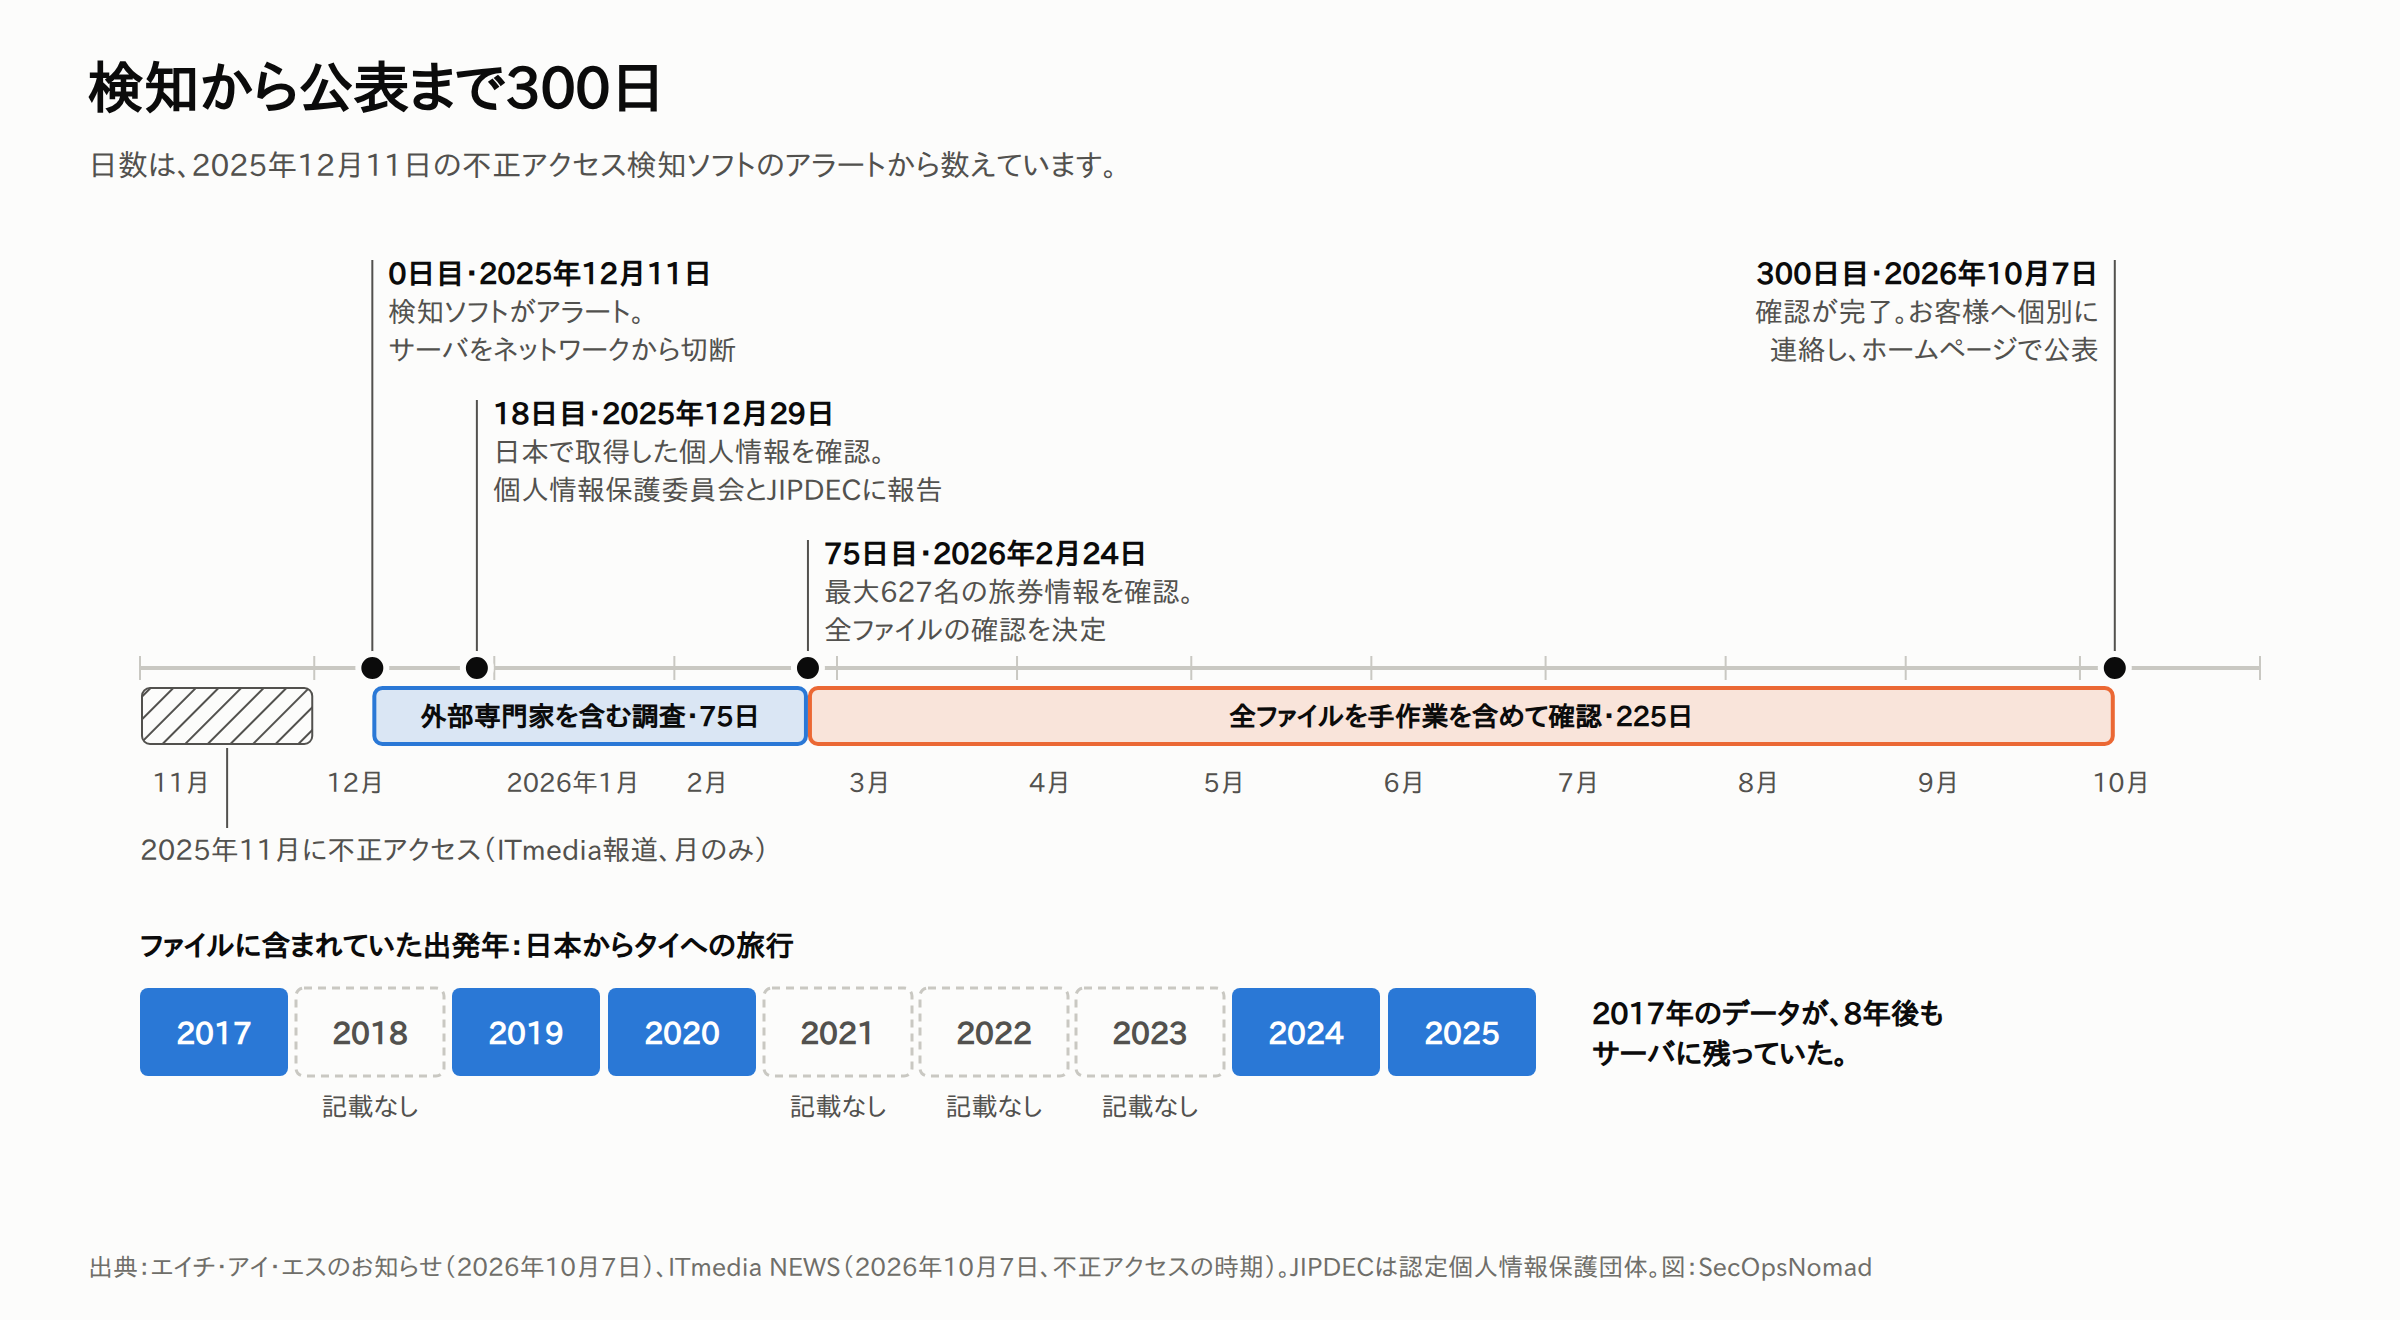Click the heading 300日目·2026年10月7日
2400x1320 pixels.
[1927, 273]
